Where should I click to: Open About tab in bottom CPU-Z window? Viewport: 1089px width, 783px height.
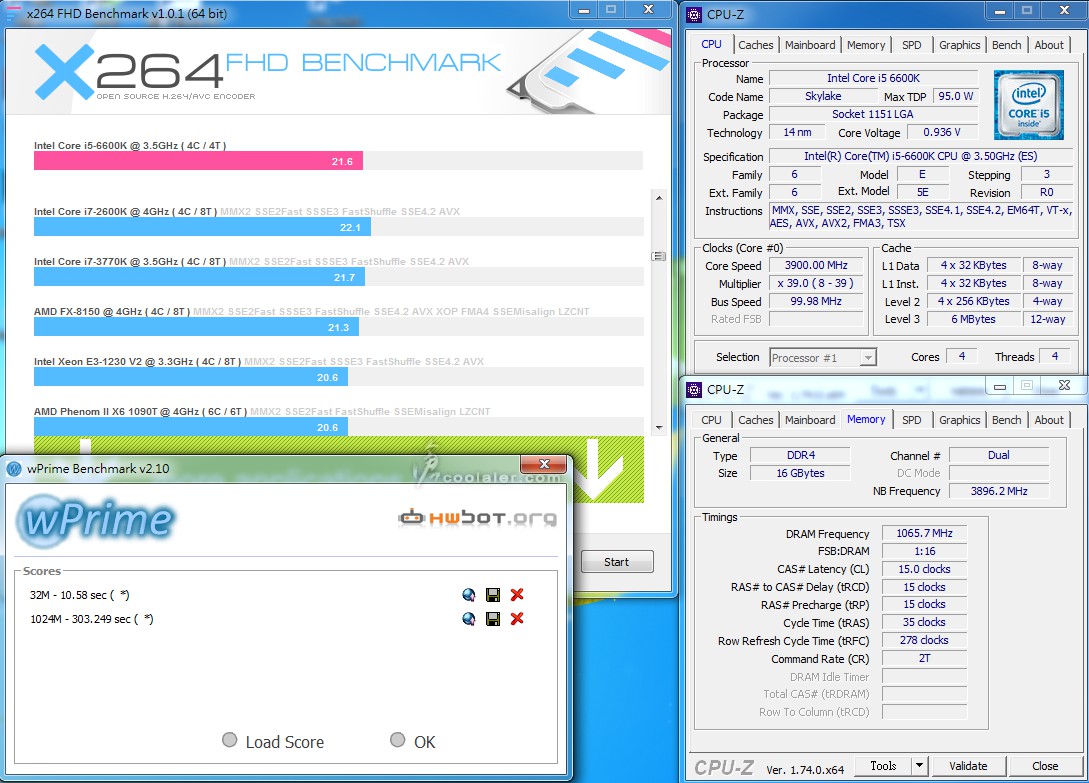[x=1049, y=420]
